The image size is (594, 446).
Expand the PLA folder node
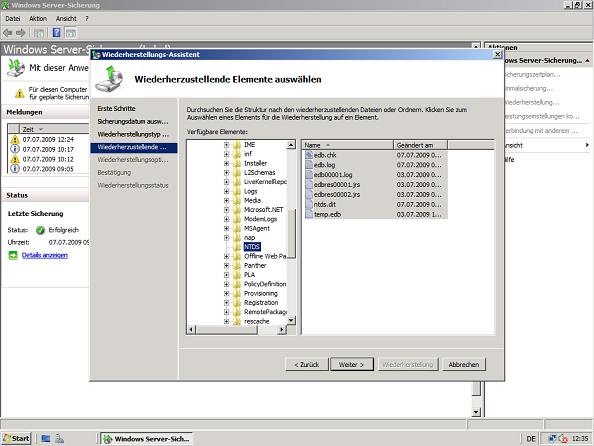point(227,275)
